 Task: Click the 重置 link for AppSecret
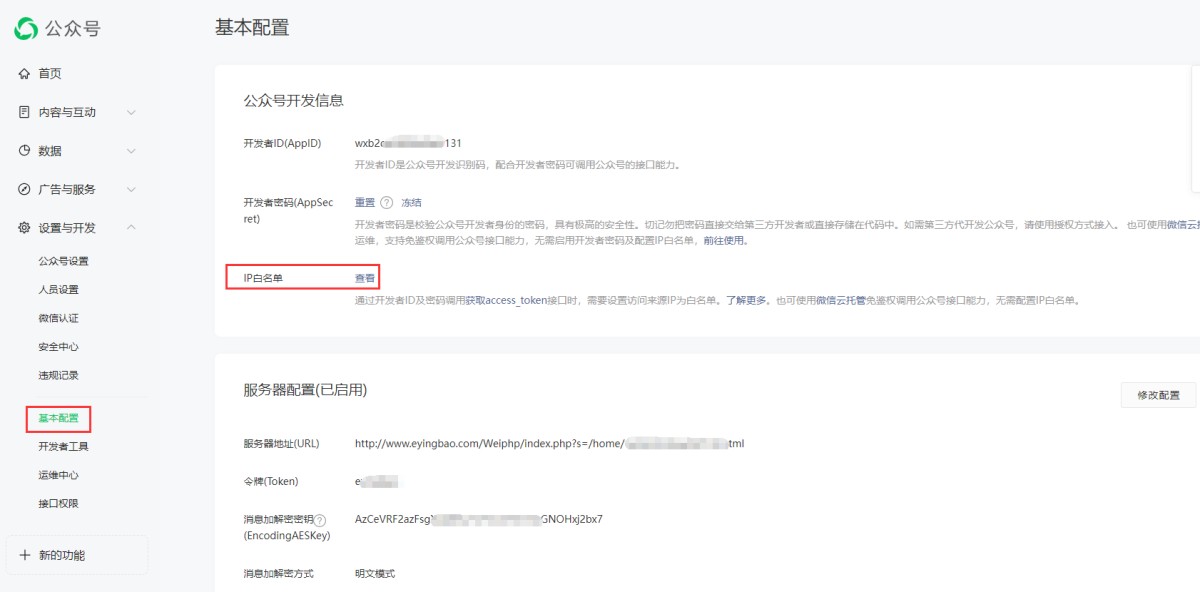click(x=365, y=202)
